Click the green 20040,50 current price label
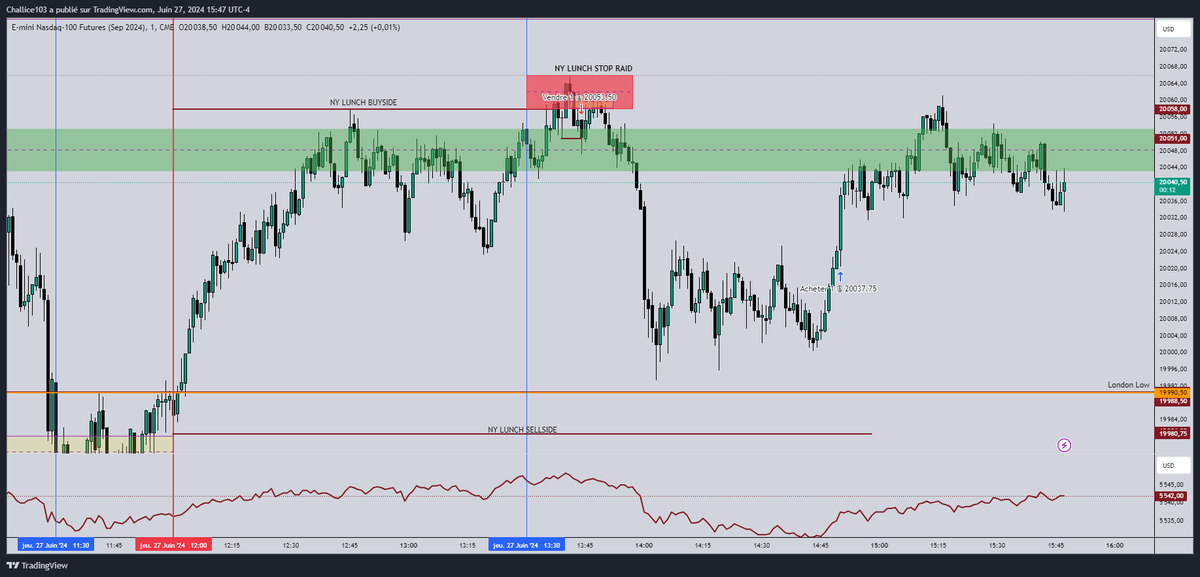The height and width of the screenshot is (577, 1200). click(1173, 185)
